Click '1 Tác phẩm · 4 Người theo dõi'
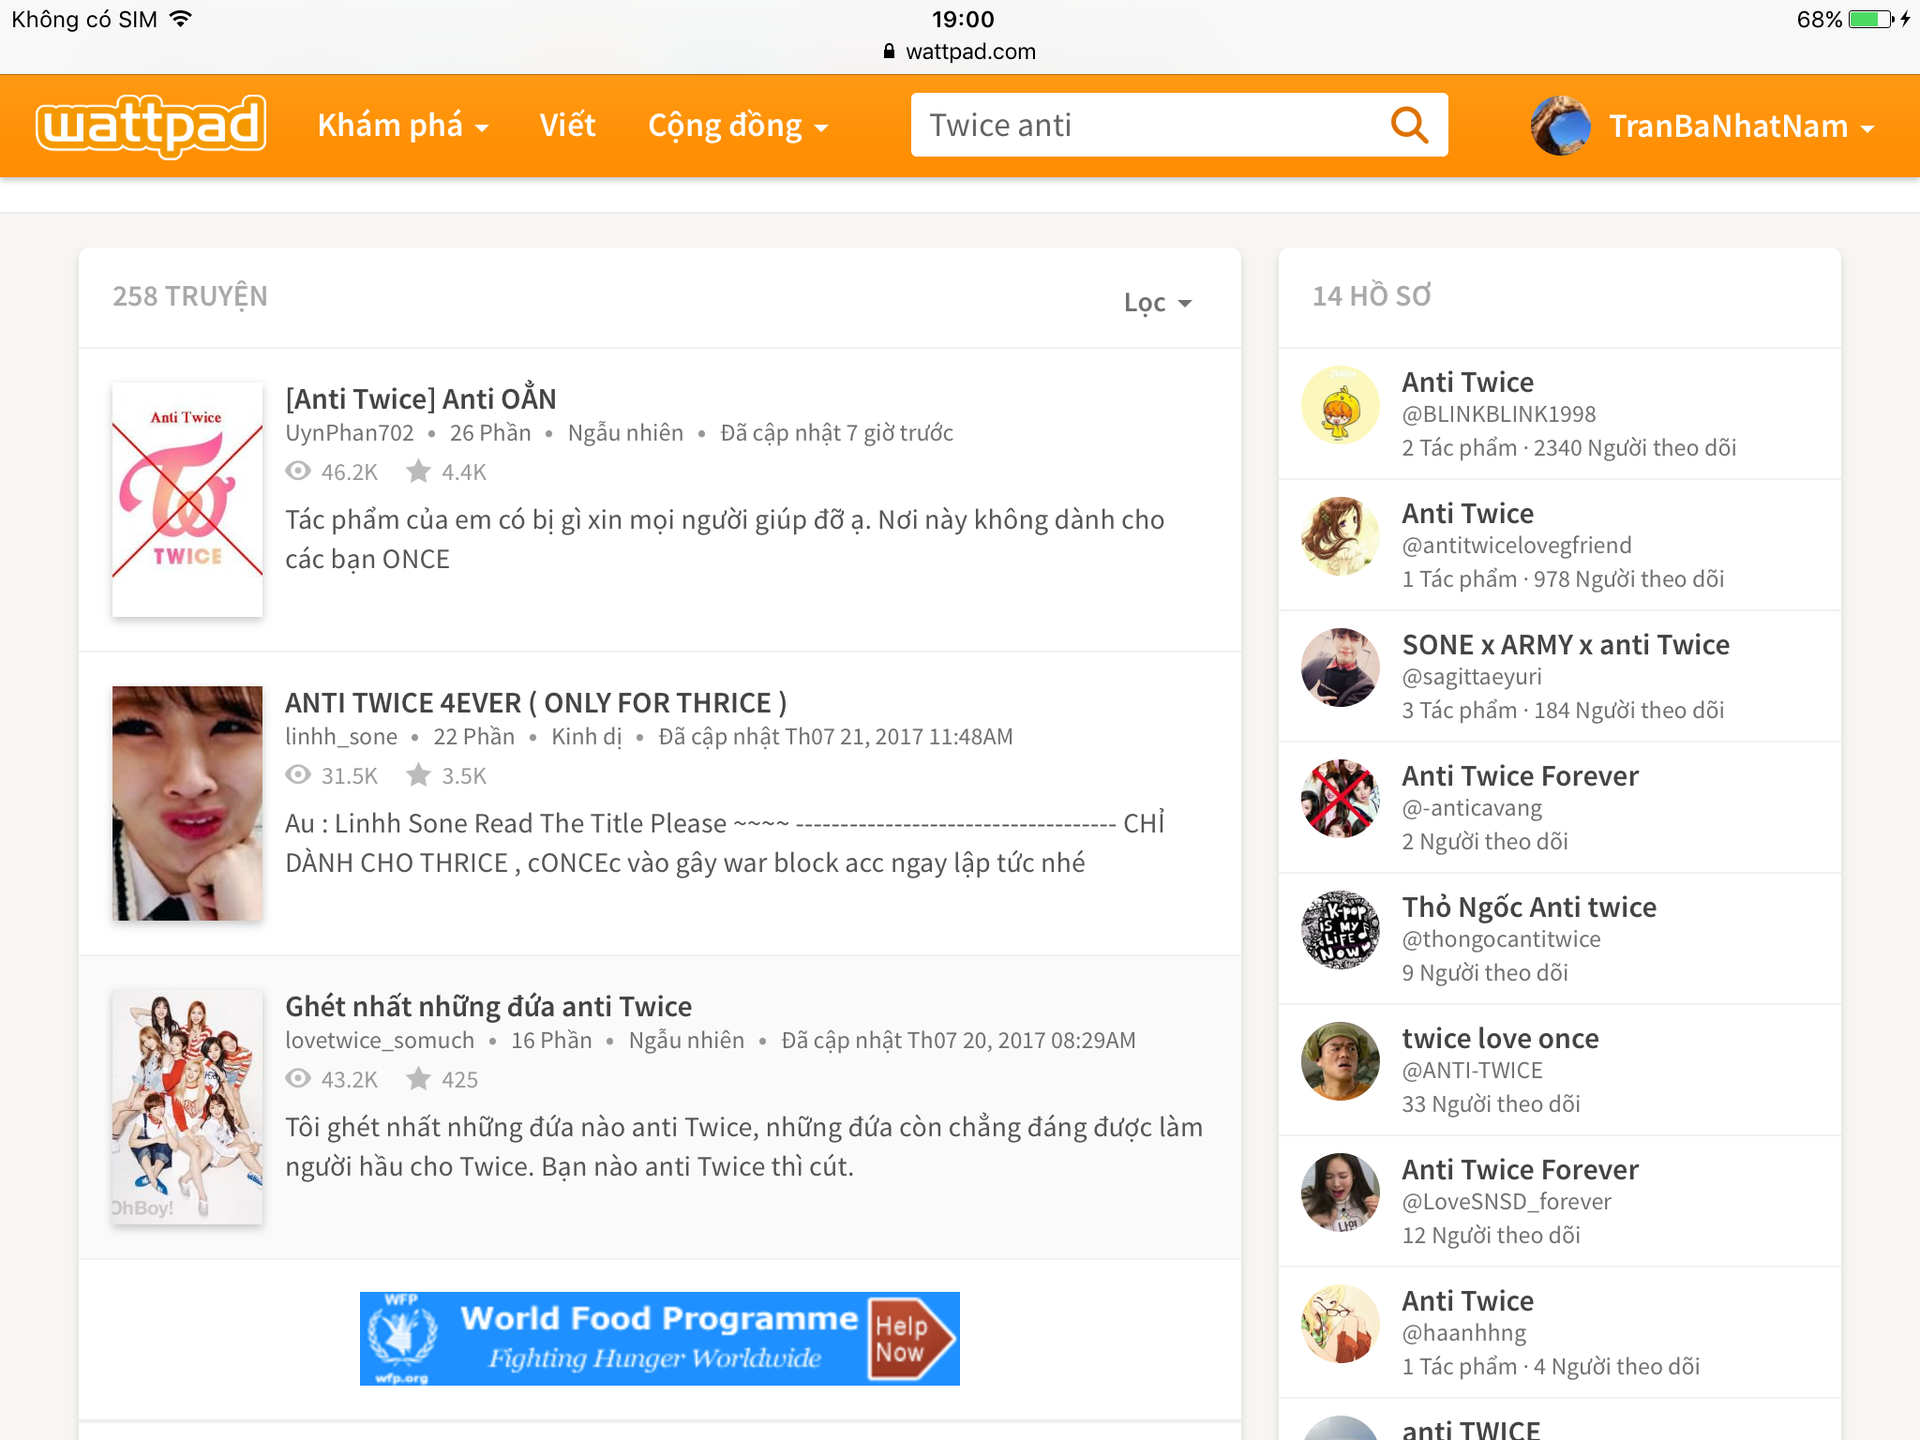 point(1550,1366)
